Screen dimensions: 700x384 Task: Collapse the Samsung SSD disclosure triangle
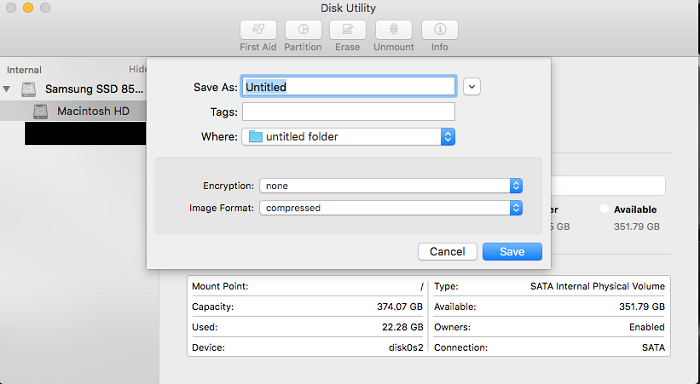point(7,89)
